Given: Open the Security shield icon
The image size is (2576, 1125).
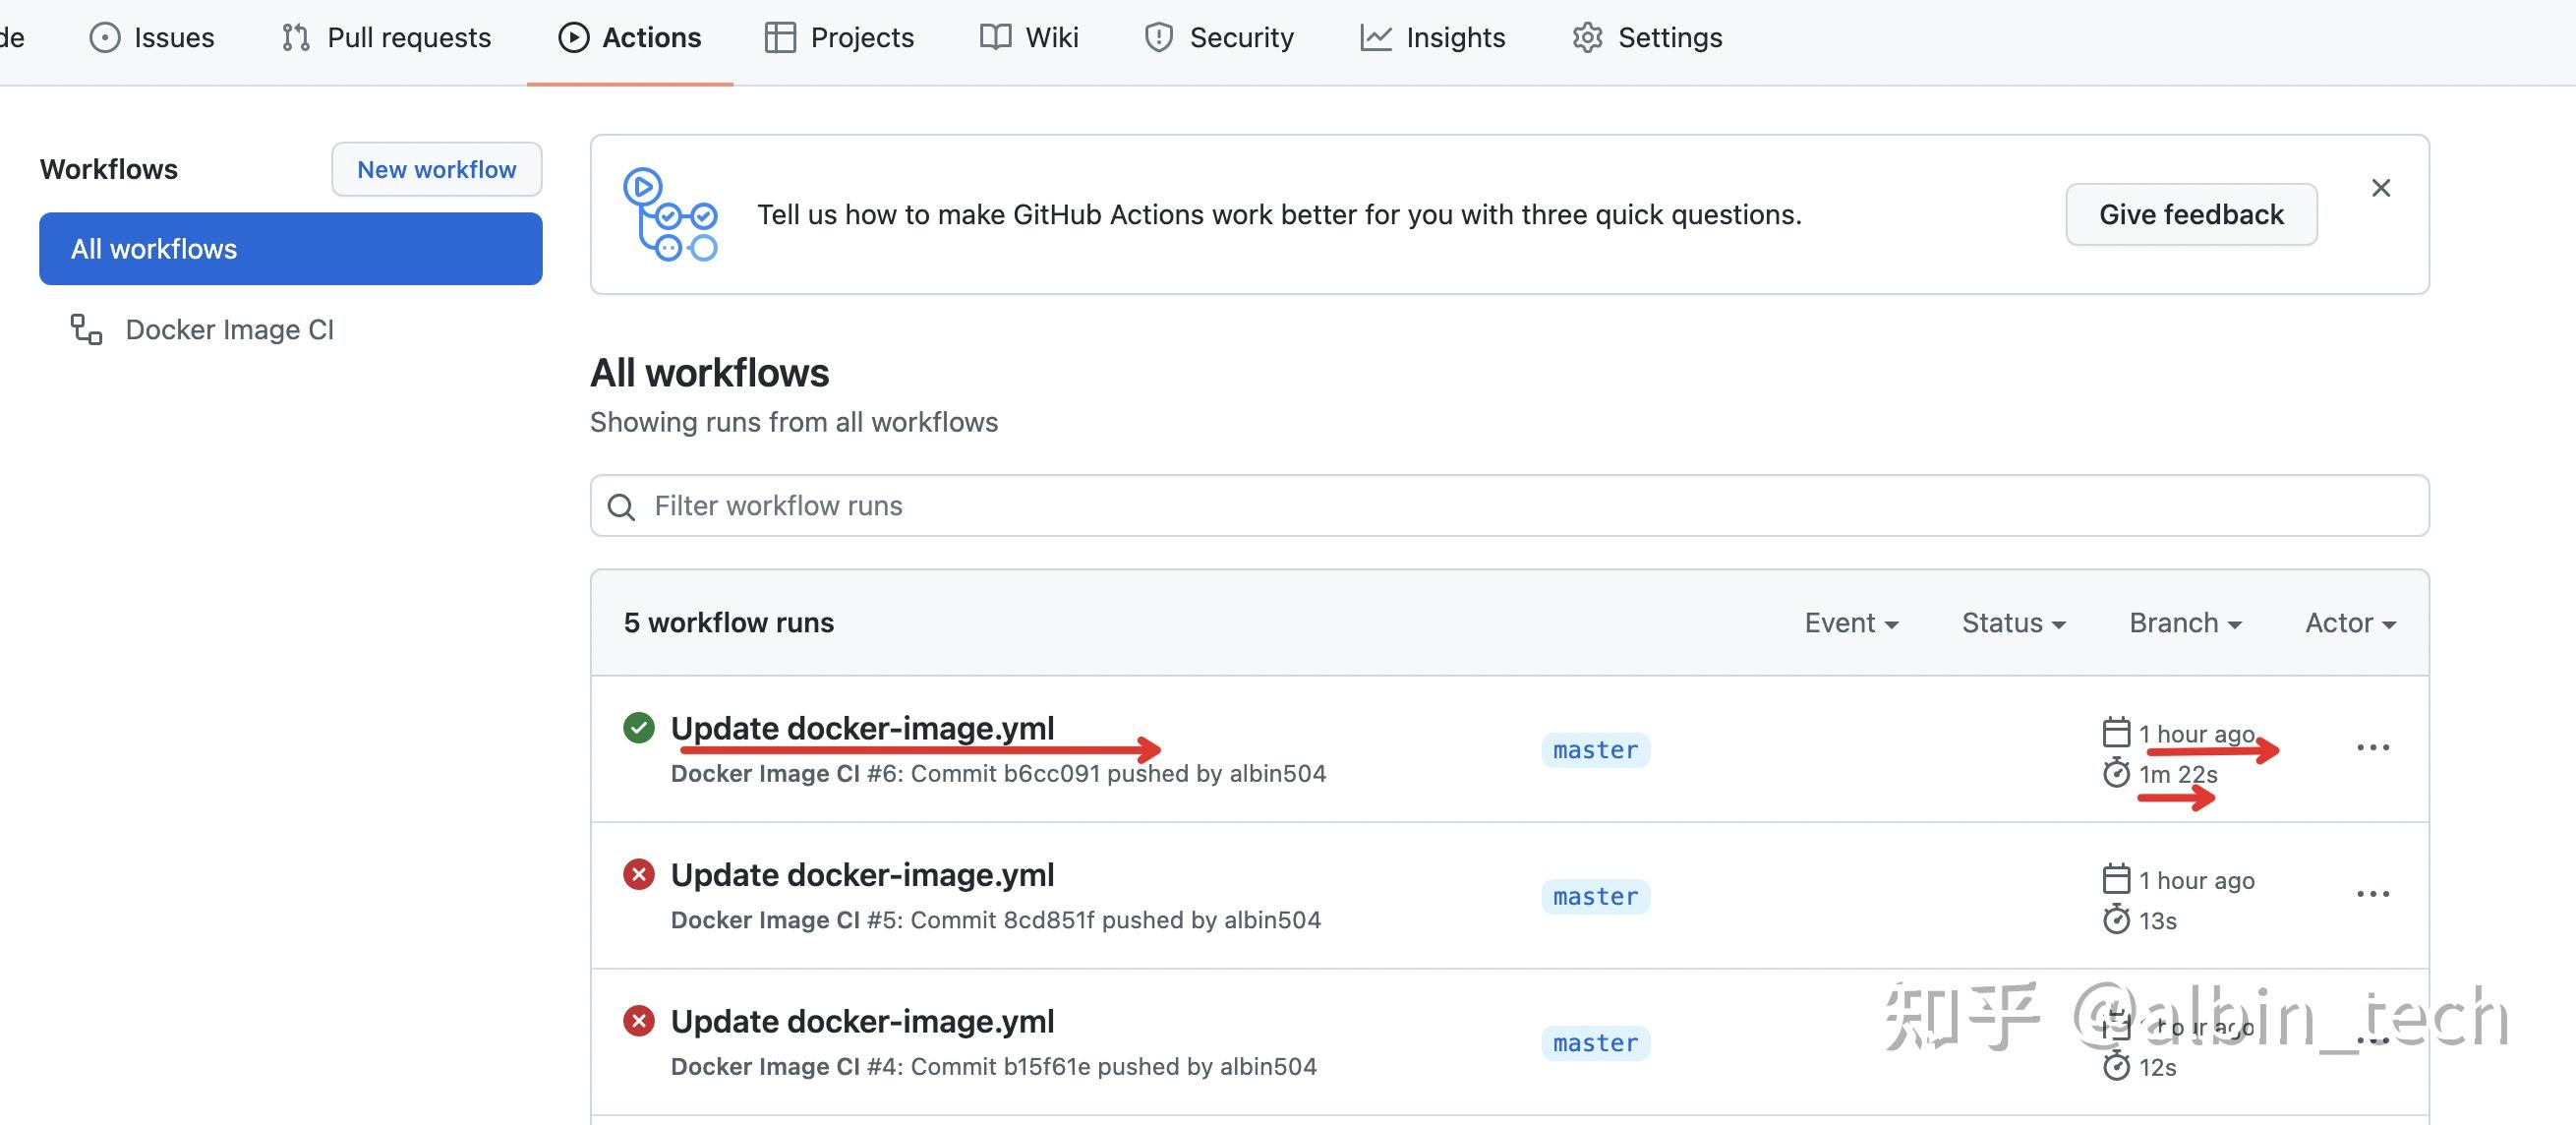Looking at the screenshot, I should pyautogui.click(x=1157, y=37).
